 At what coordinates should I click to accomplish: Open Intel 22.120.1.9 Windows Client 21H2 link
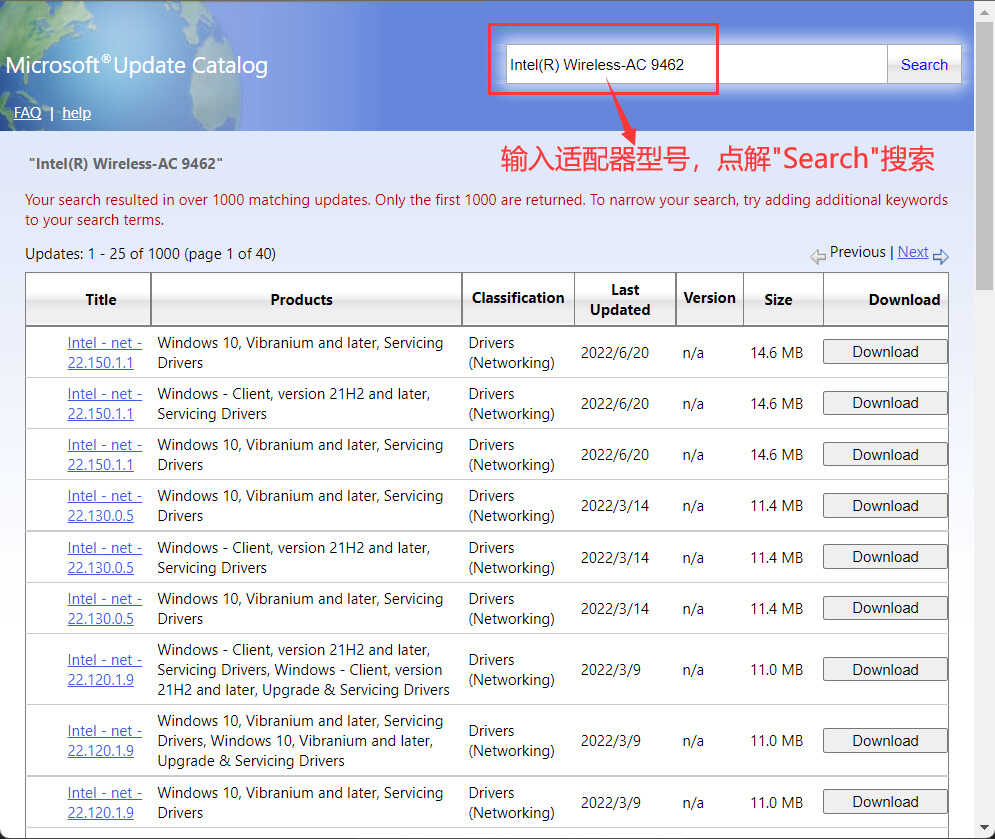105,670
